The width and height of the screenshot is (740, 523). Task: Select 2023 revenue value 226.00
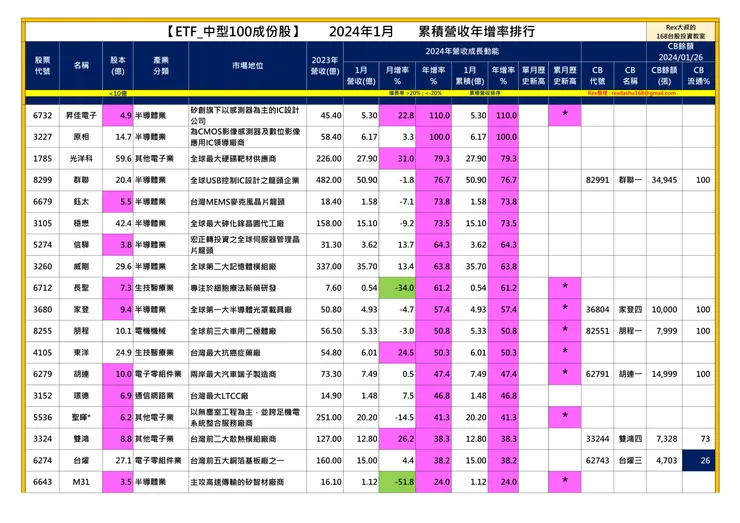point(329,159)
